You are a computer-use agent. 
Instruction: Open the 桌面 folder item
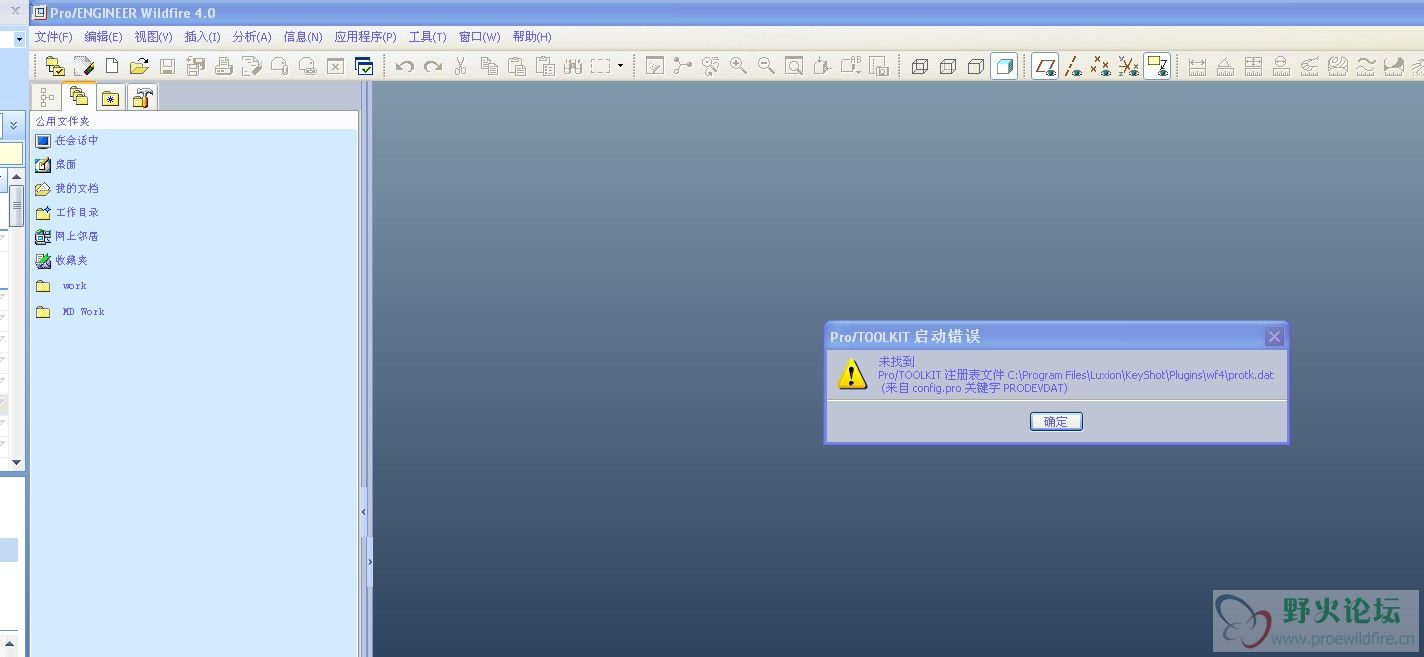(56, 165)
